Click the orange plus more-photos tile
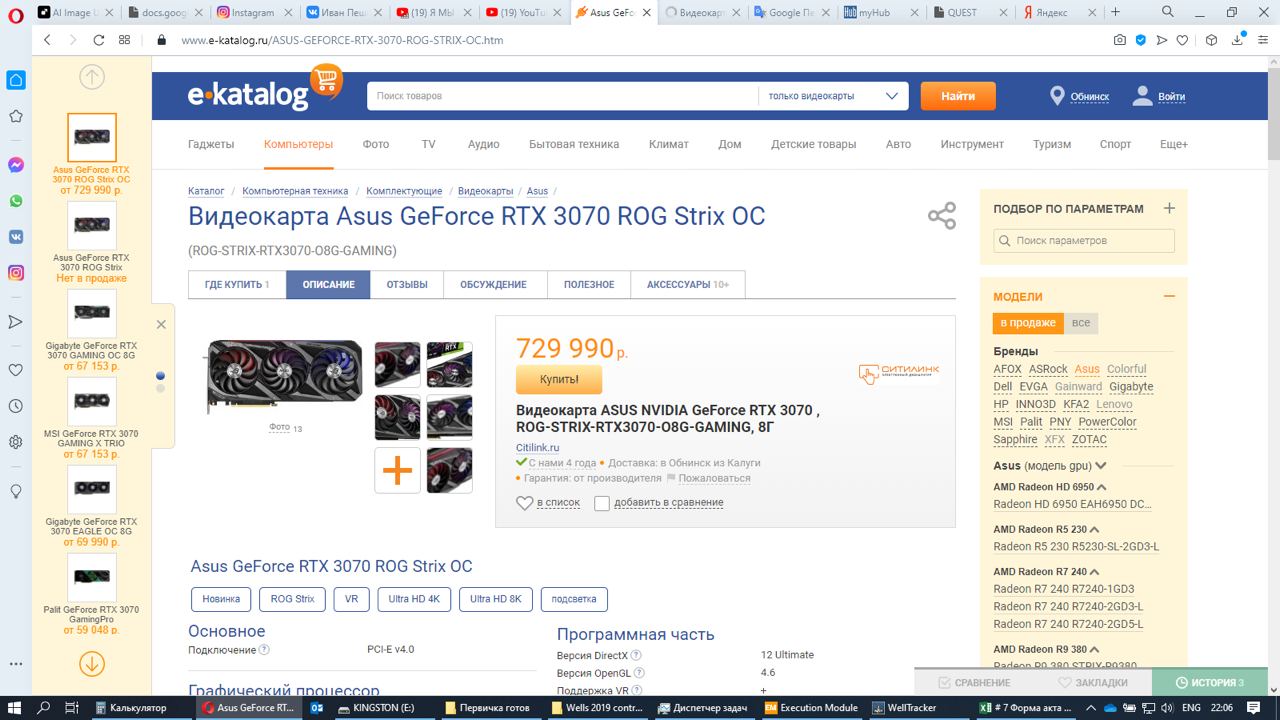The width and height of the screenshot is (1280, 720). coord(398,470)
